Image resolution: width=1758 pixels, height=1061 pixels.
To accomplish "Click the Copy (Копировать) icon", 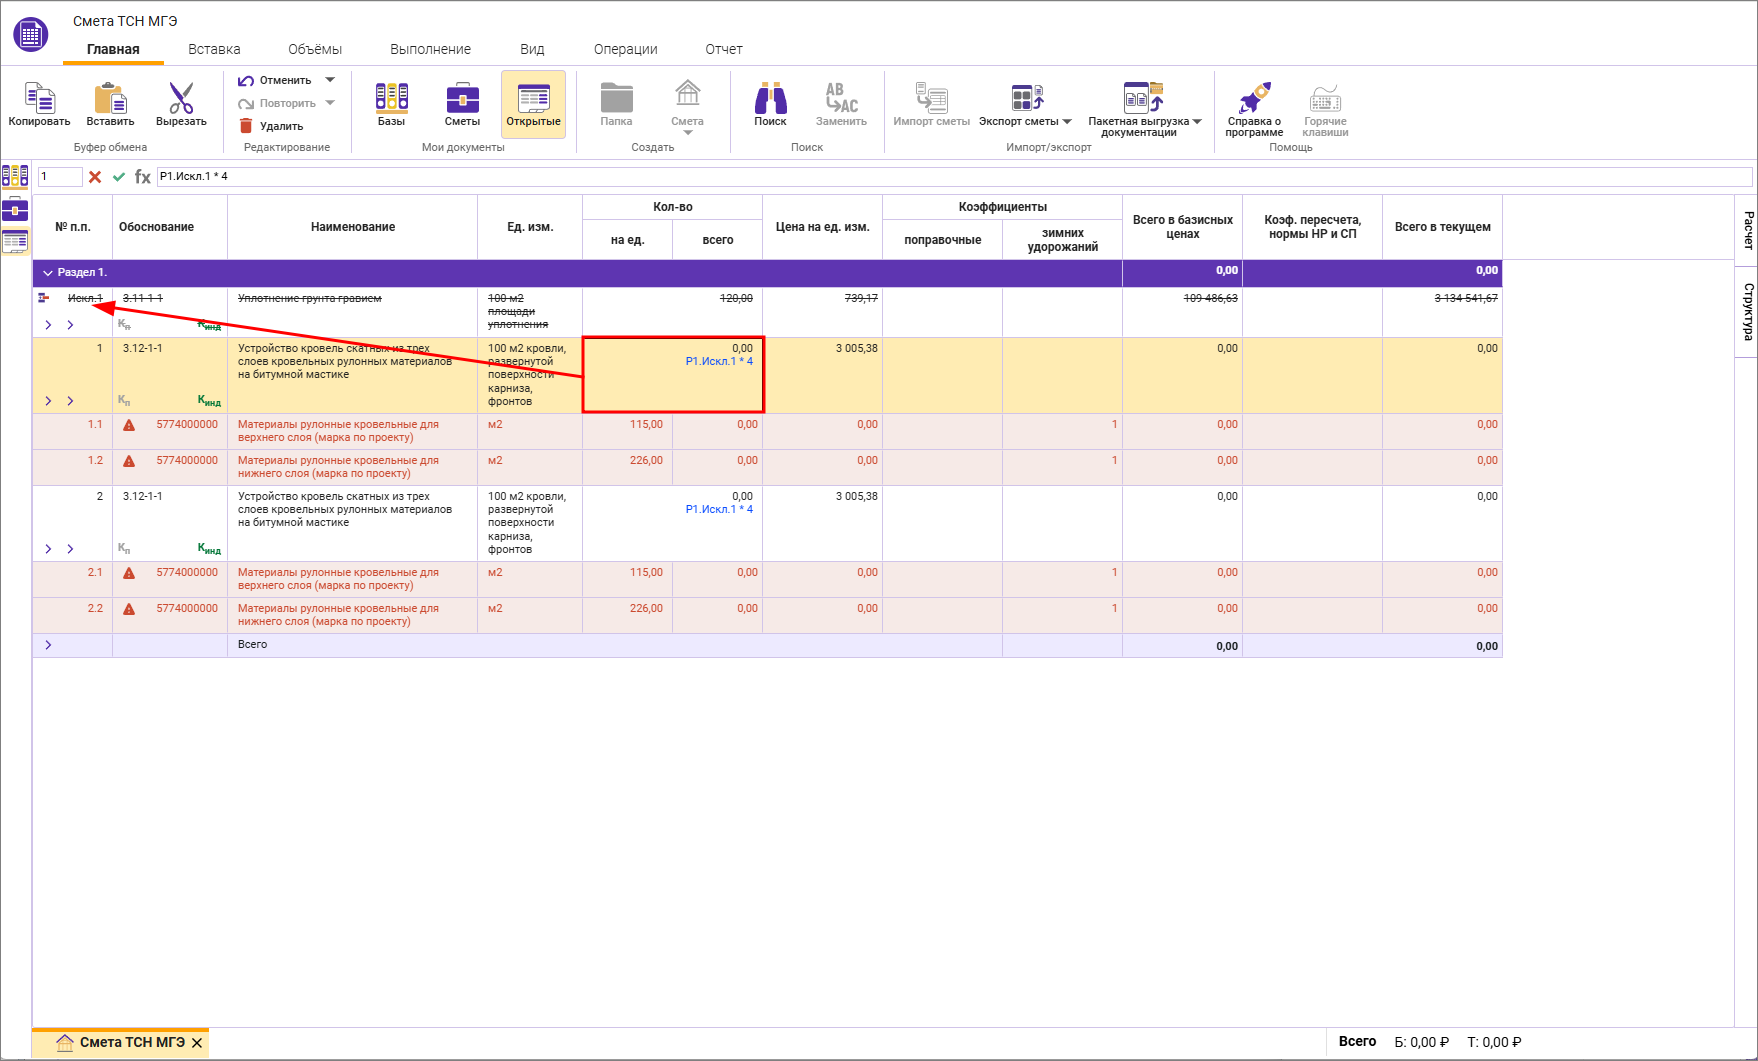I will tap(39, 100).
